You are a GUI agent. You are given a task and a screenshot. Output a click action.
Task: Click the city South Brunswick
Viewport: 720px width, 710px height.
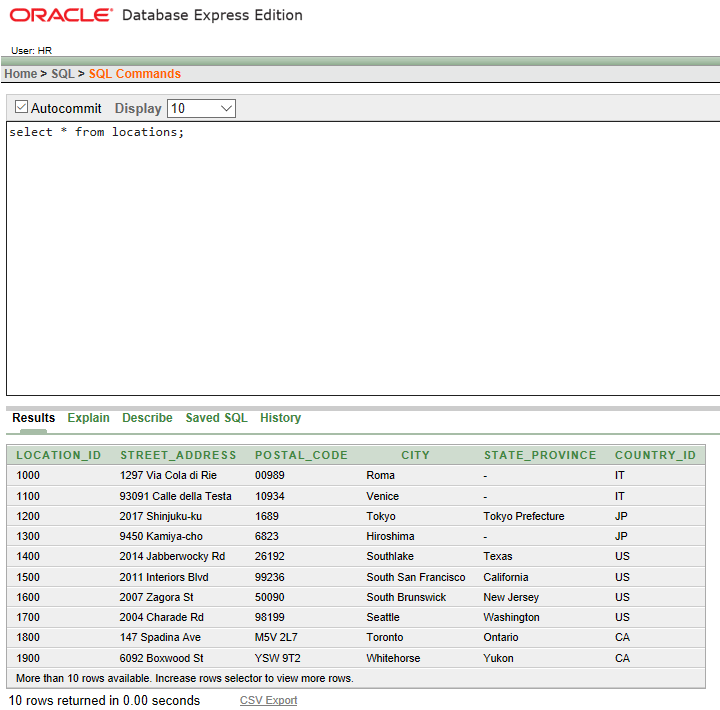point(406,597)
